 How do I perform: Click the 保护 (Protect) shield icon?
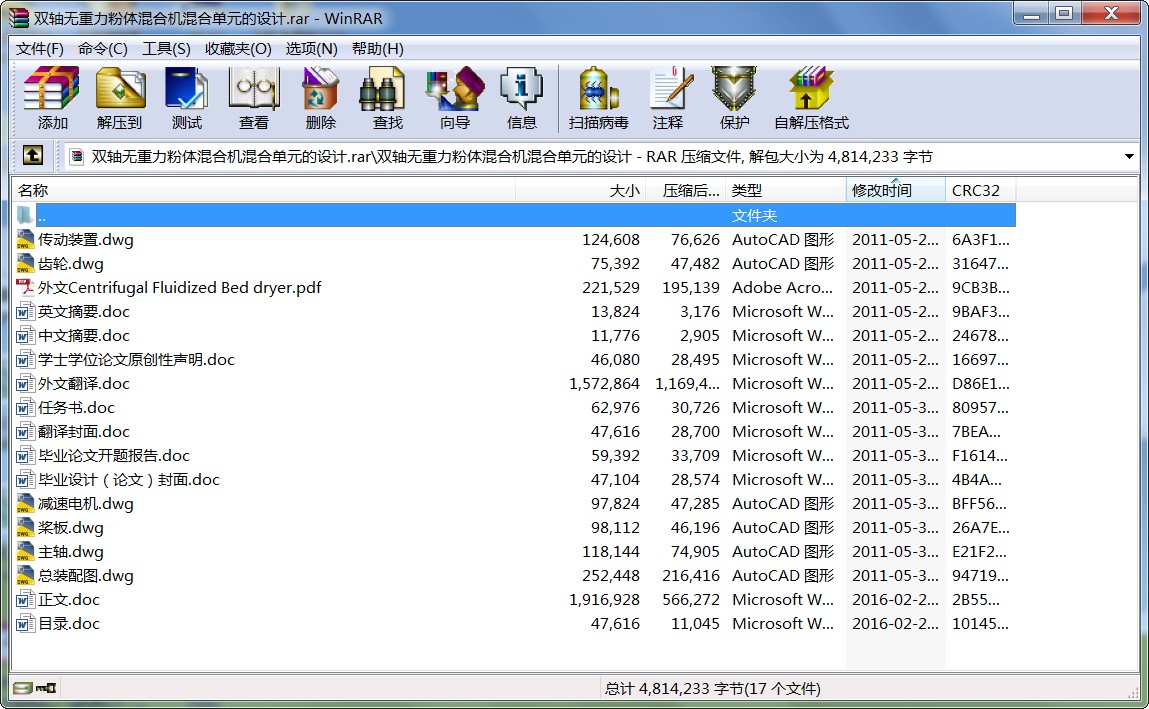point(734,98)
